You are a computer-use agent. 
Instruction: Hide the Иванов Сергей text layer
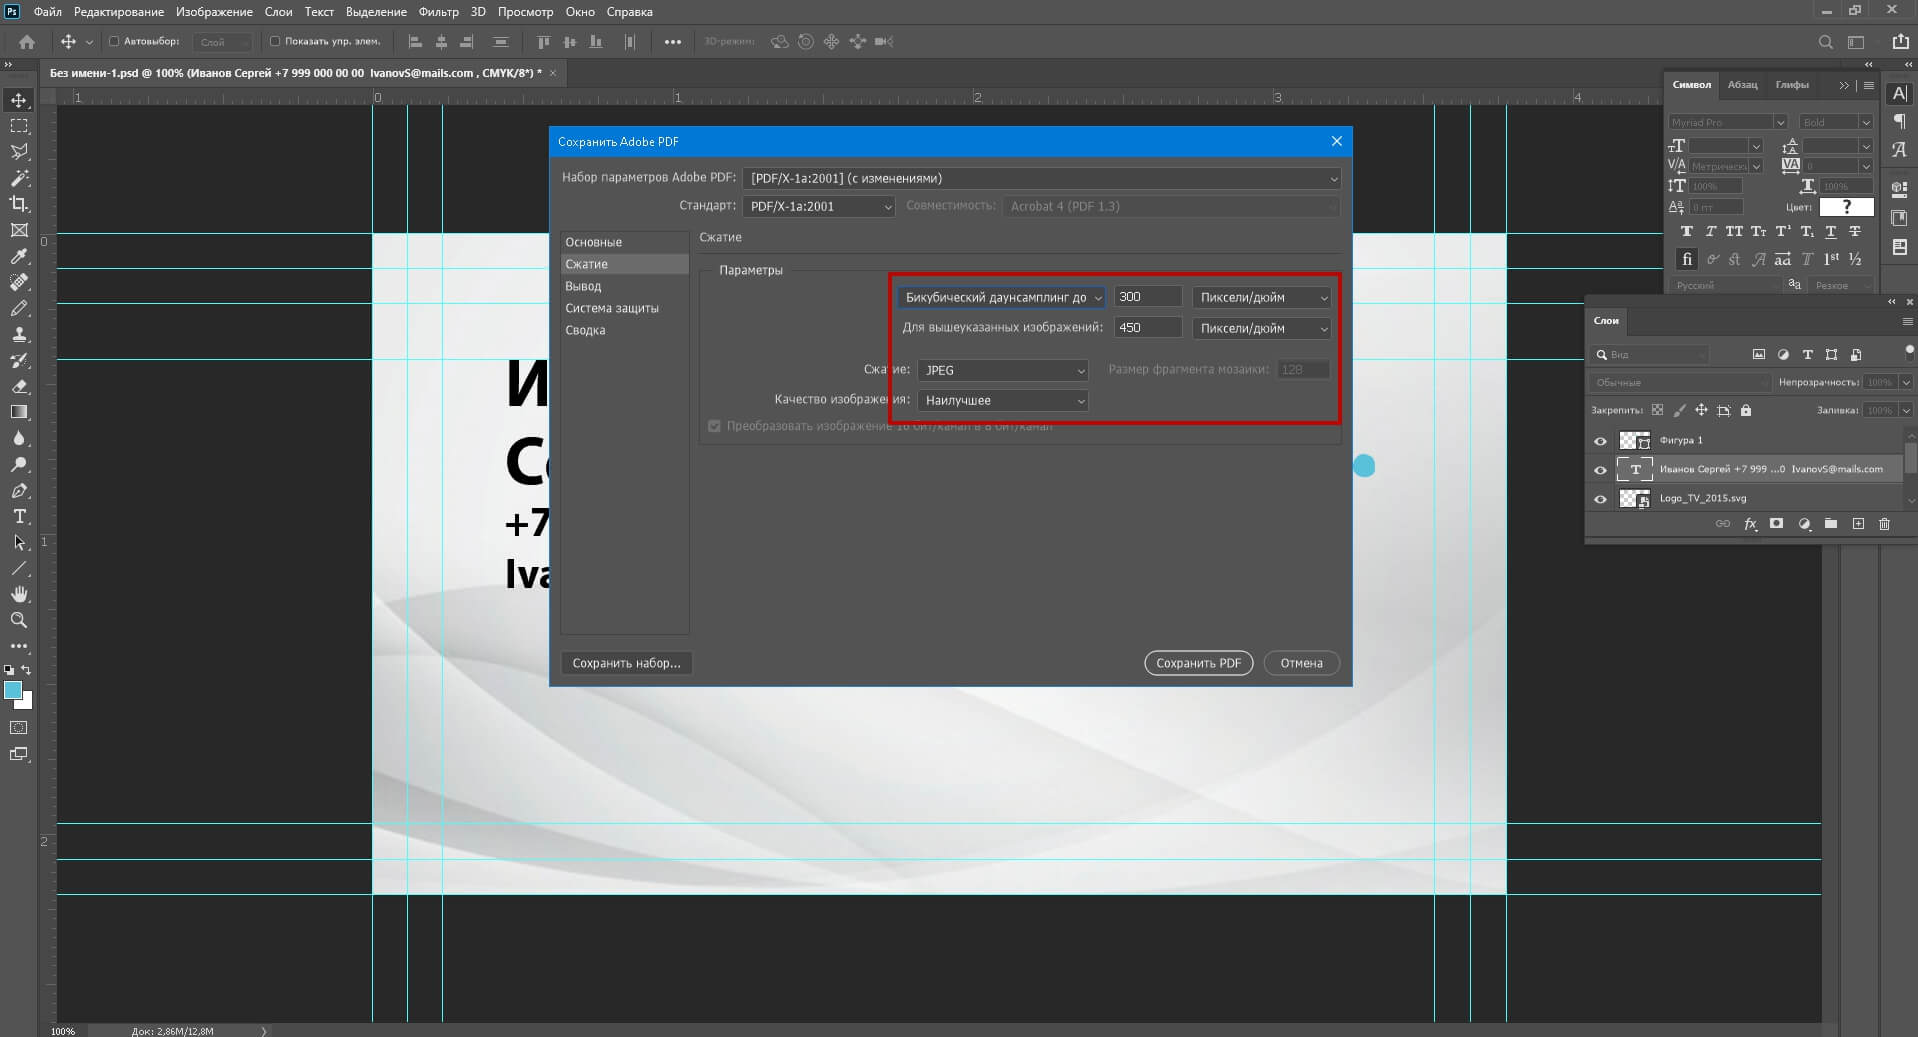point(1600,470)
